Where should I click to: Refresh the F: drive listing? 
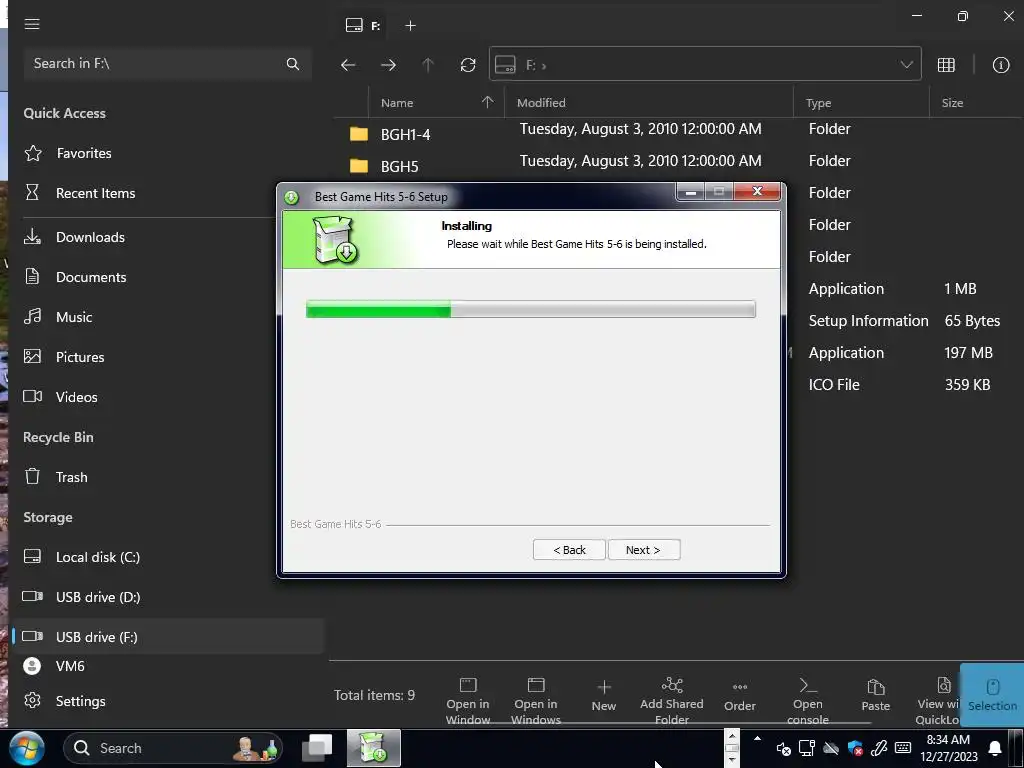point(468,65)
